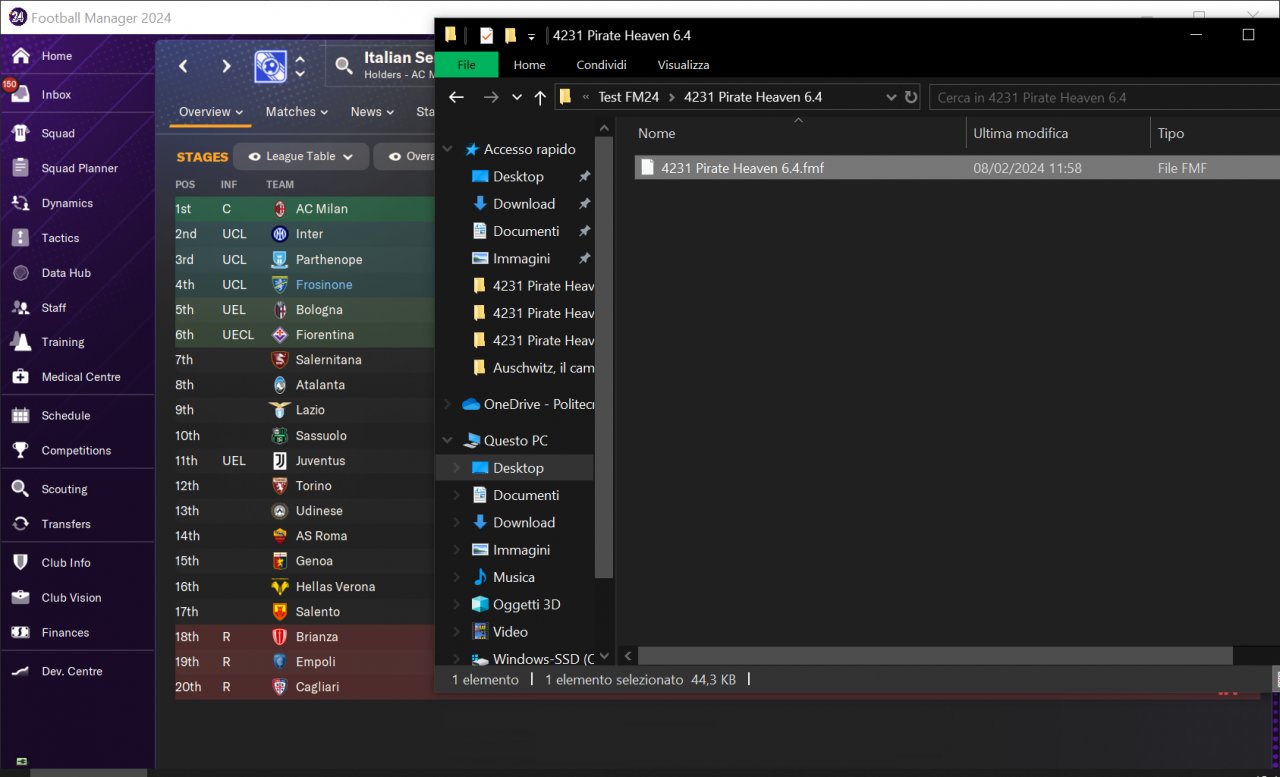Click the Schedule calendar icon
The height and width of the screenshot is (777, 1280).
(20, 415)
